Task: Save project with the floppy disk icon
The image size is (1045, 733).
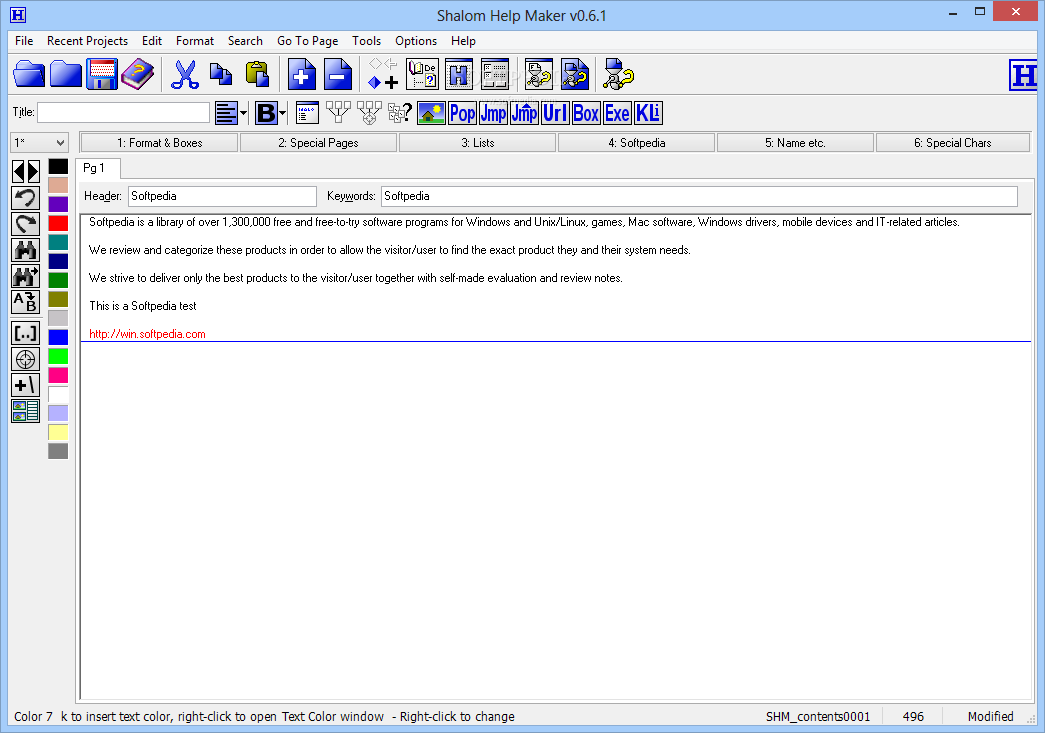Action: 102,74
